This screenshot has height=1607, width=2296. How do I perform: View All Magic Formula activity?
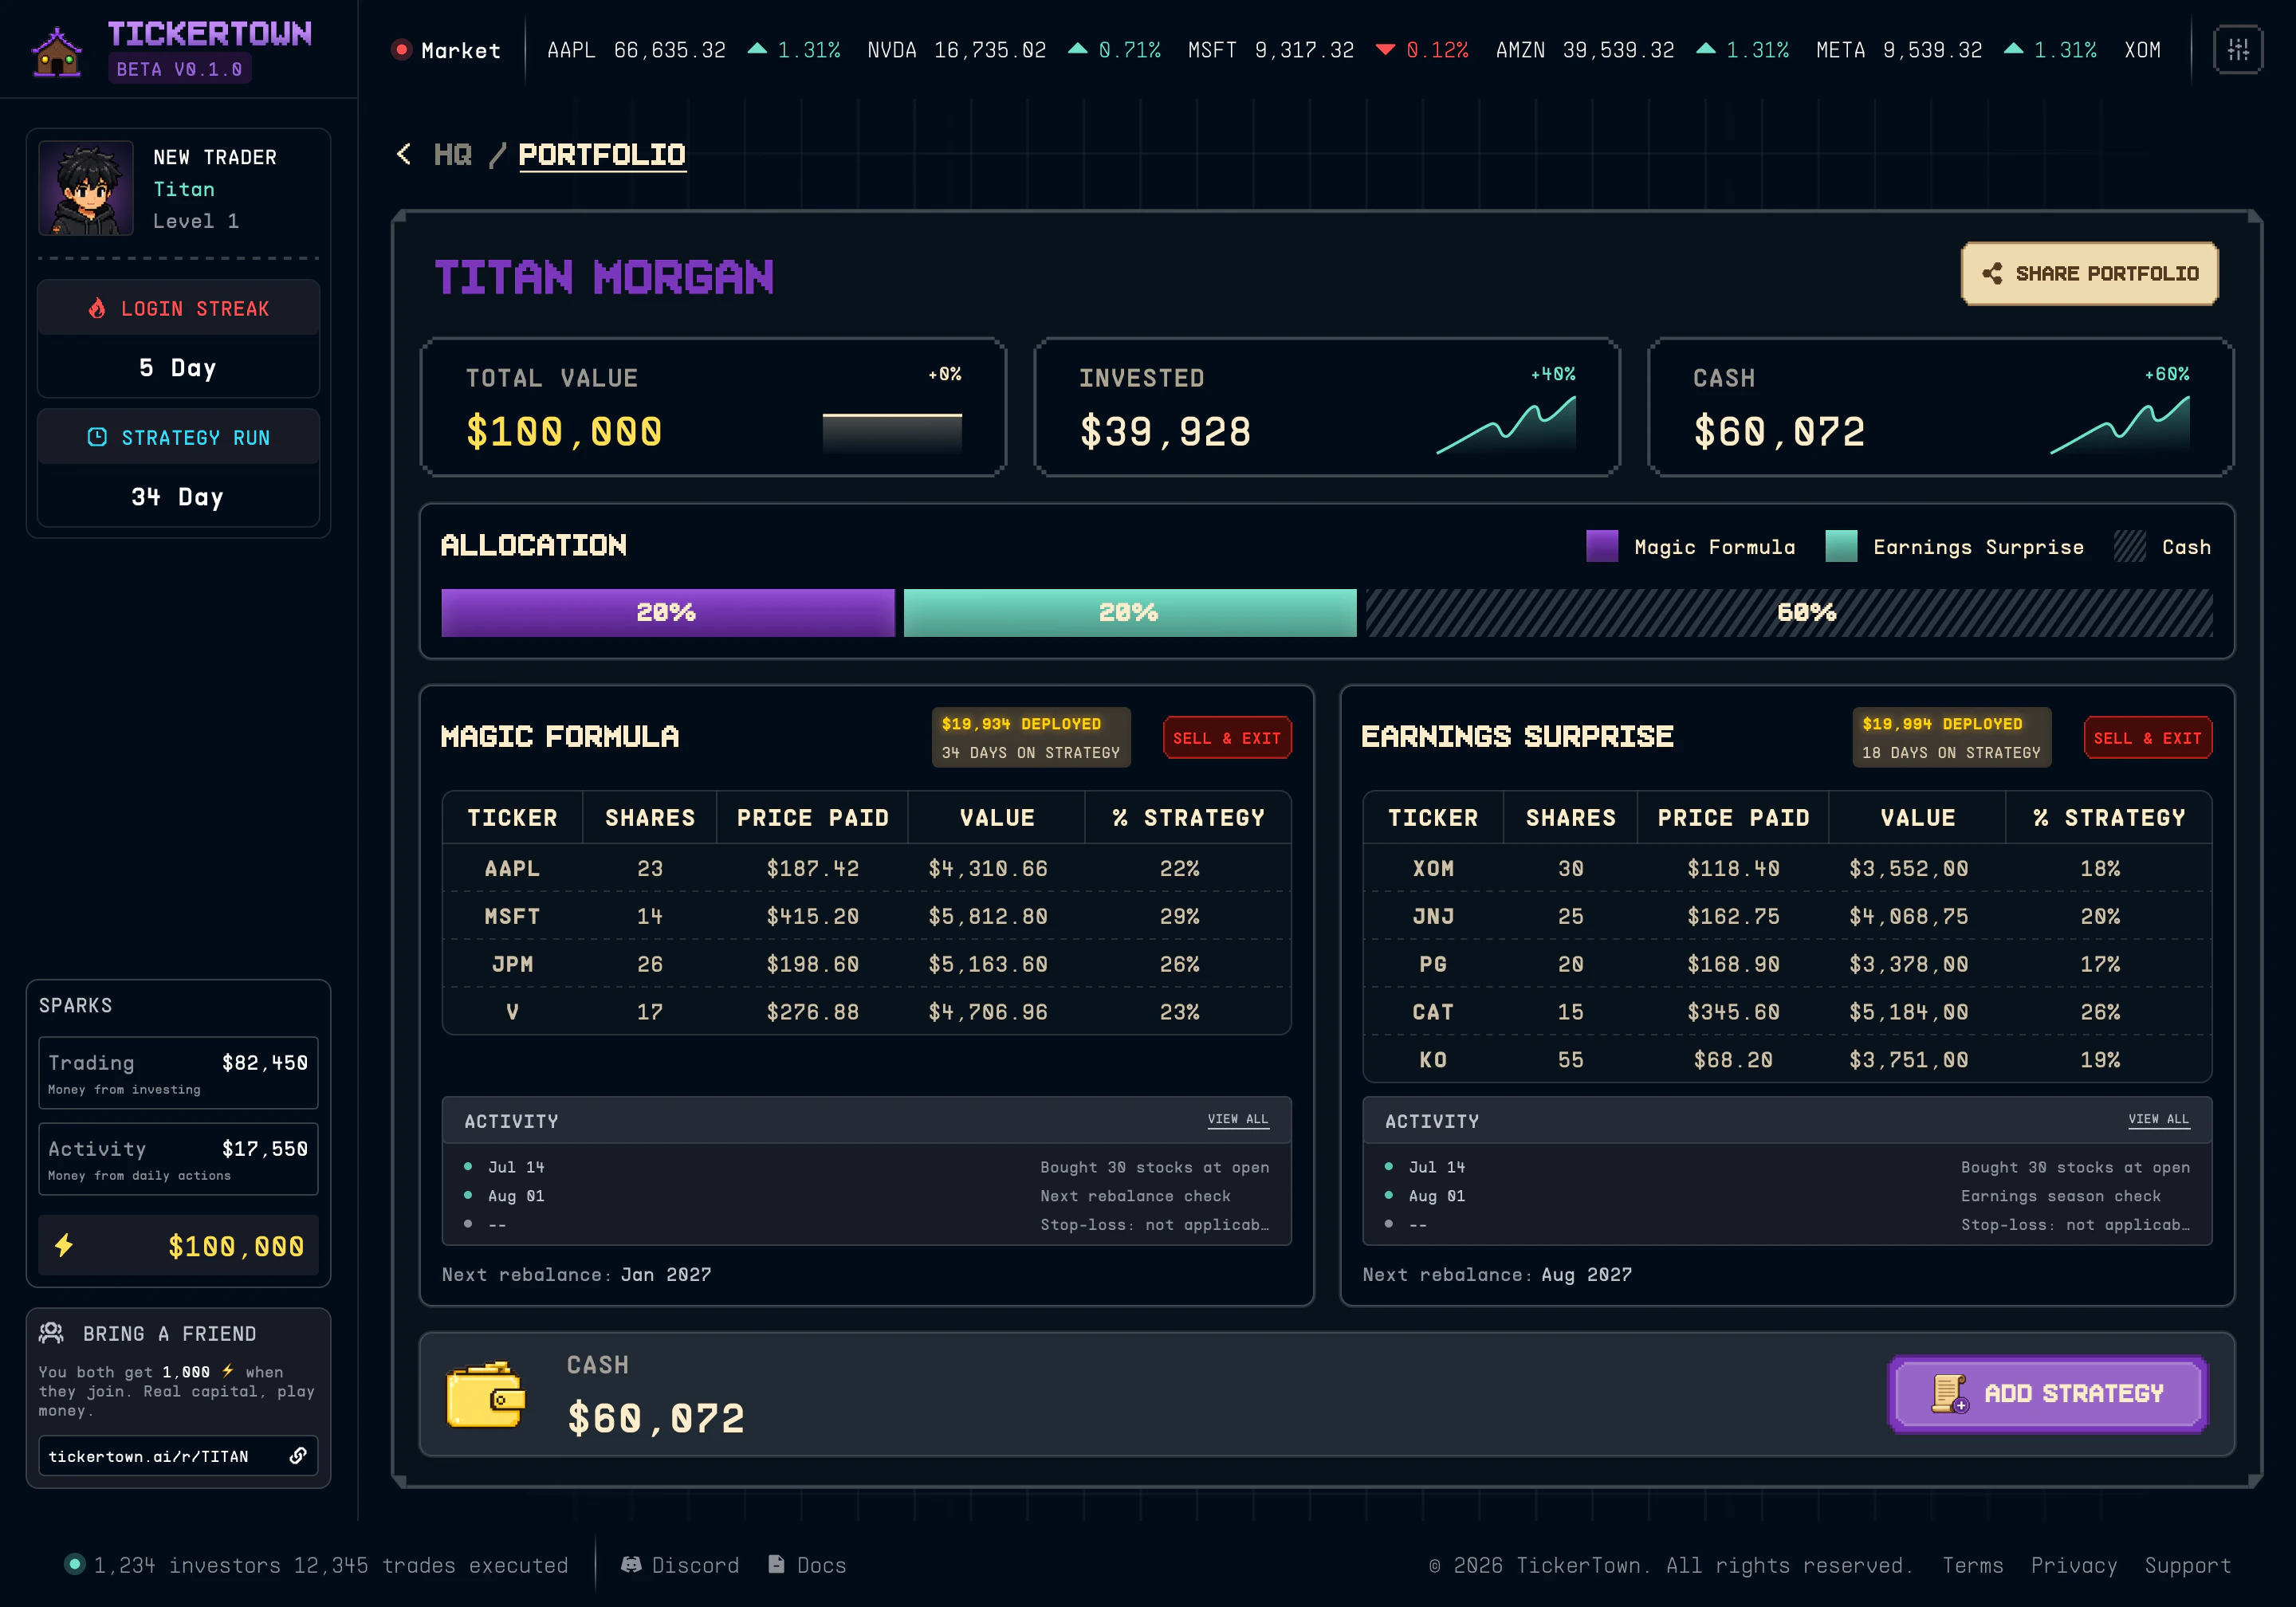pyautogui.click(x=1238, y=1119)
